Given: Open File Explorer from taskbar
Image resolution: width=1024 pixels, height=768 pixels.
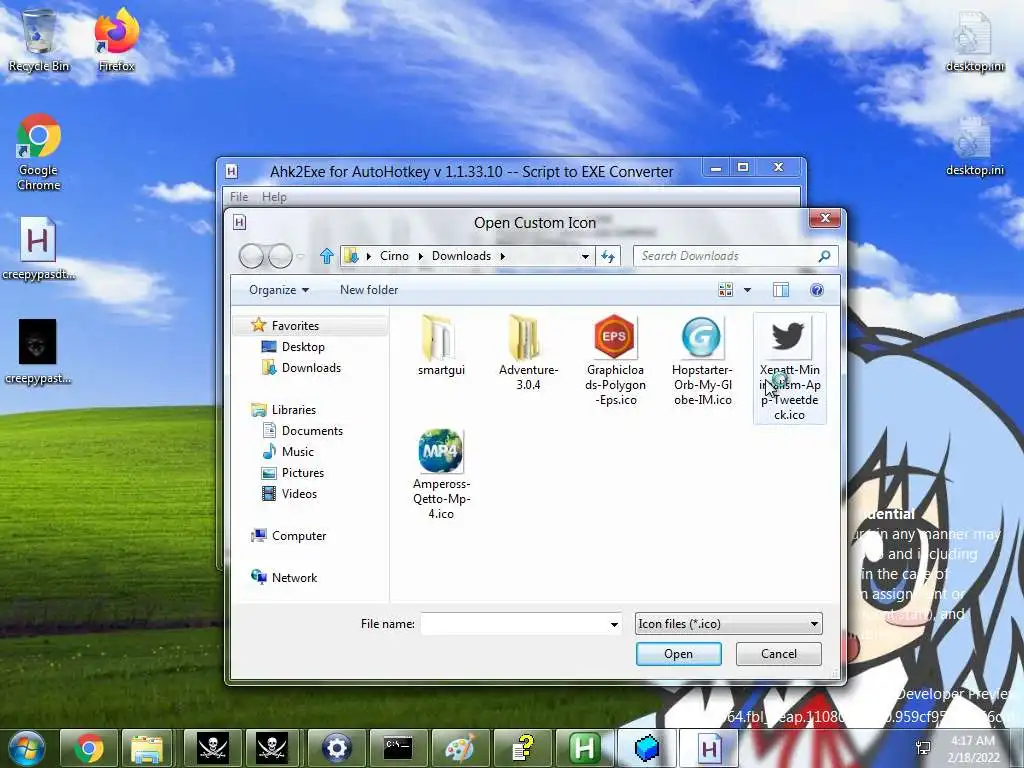Looking at the screenshot, I should (148, 748).
